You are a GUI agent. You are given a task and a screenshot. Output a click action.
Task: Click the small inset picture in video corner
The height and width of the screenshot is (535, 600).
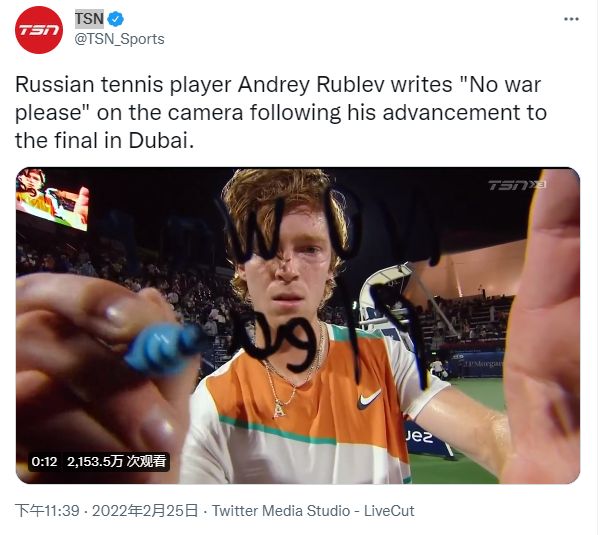point(52,198)
